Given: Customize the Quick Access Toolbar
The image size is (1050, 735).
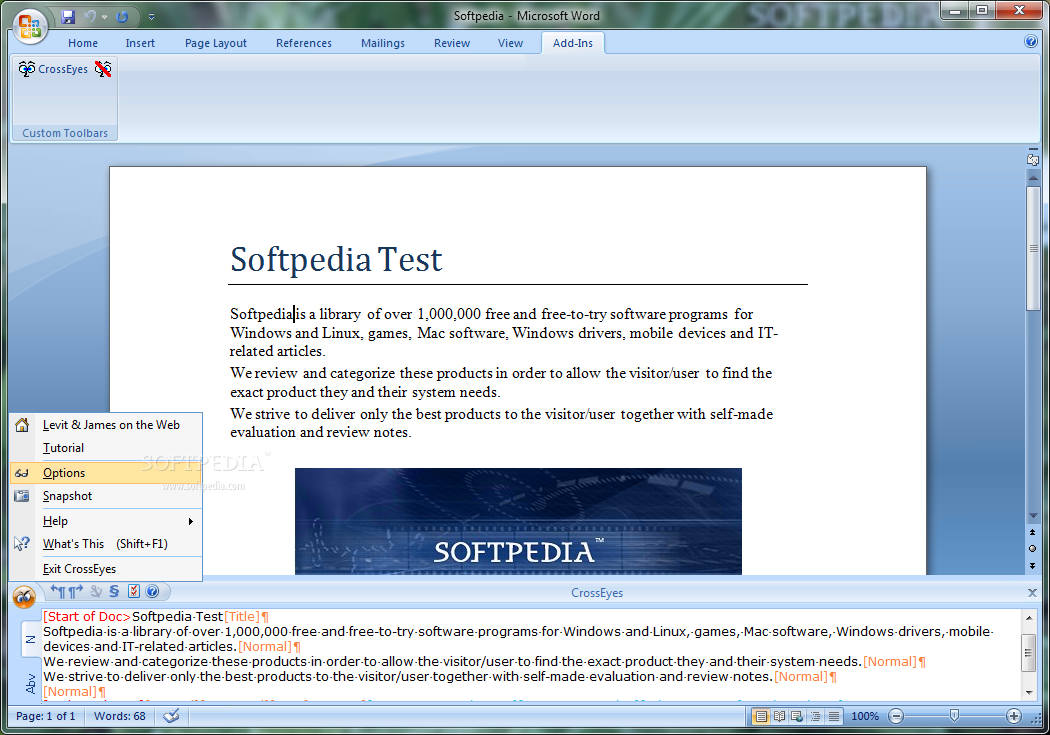Looking at the screenshot, I should click(x=151, y=17).
